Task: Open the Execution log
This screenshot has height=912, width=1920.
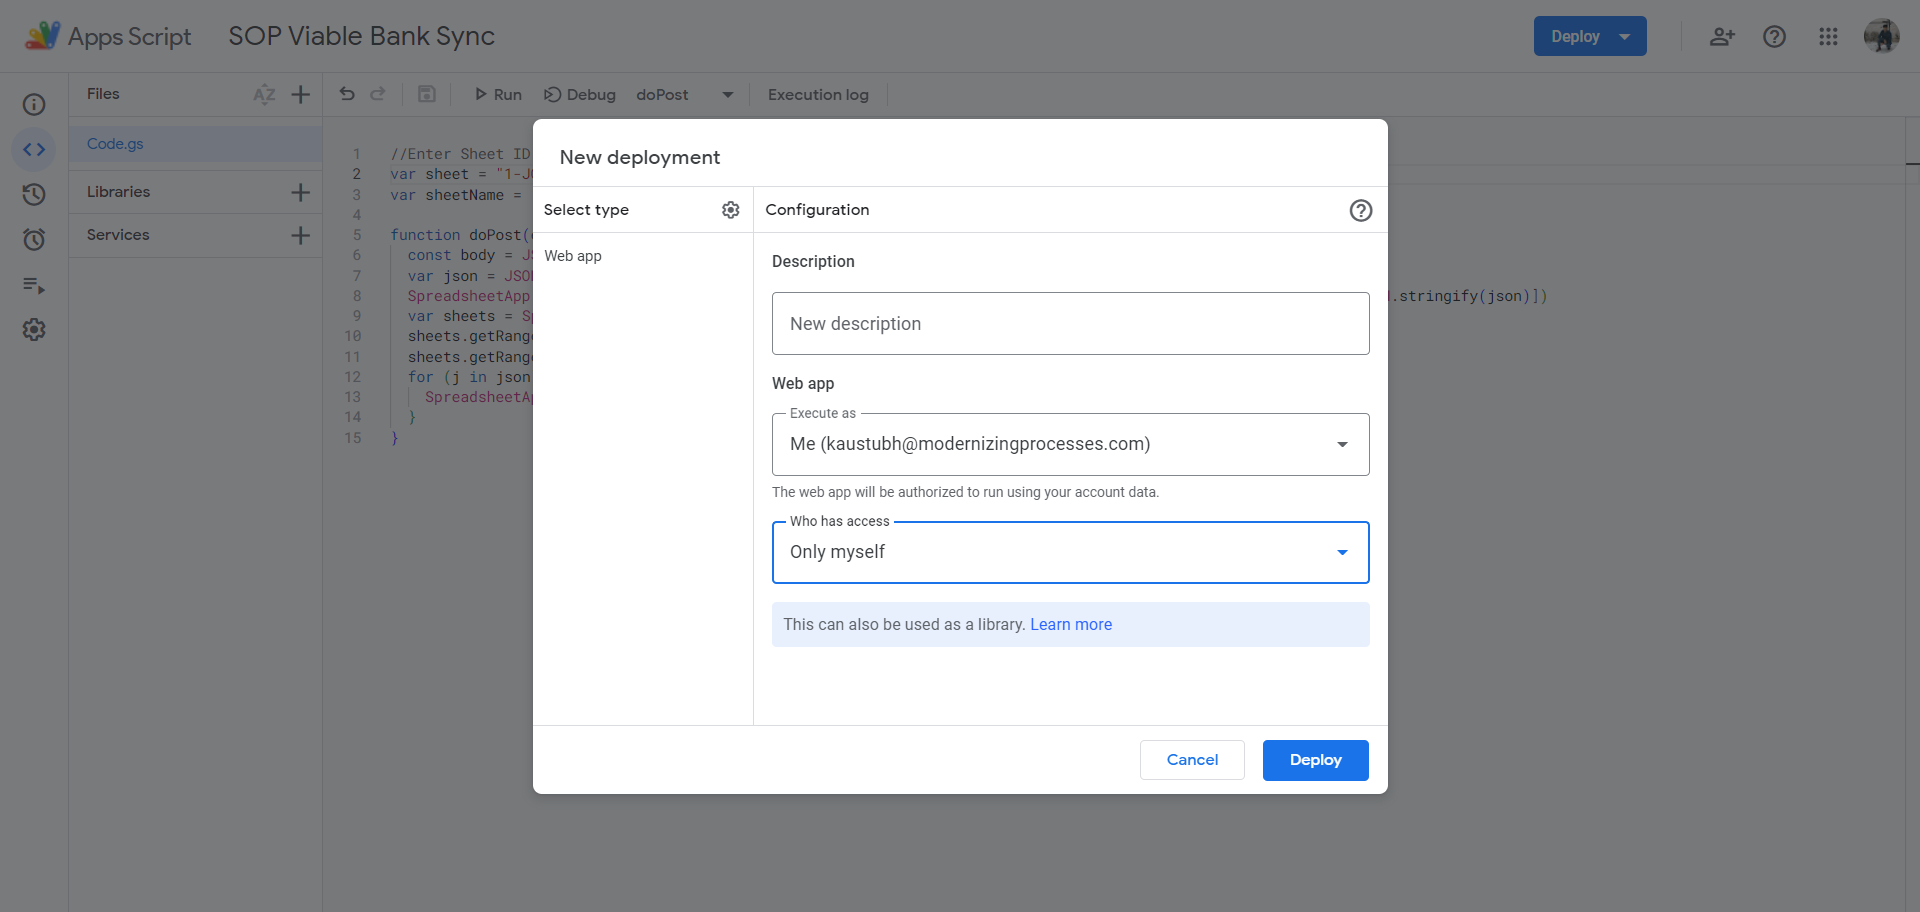Action: pos(818,94)
